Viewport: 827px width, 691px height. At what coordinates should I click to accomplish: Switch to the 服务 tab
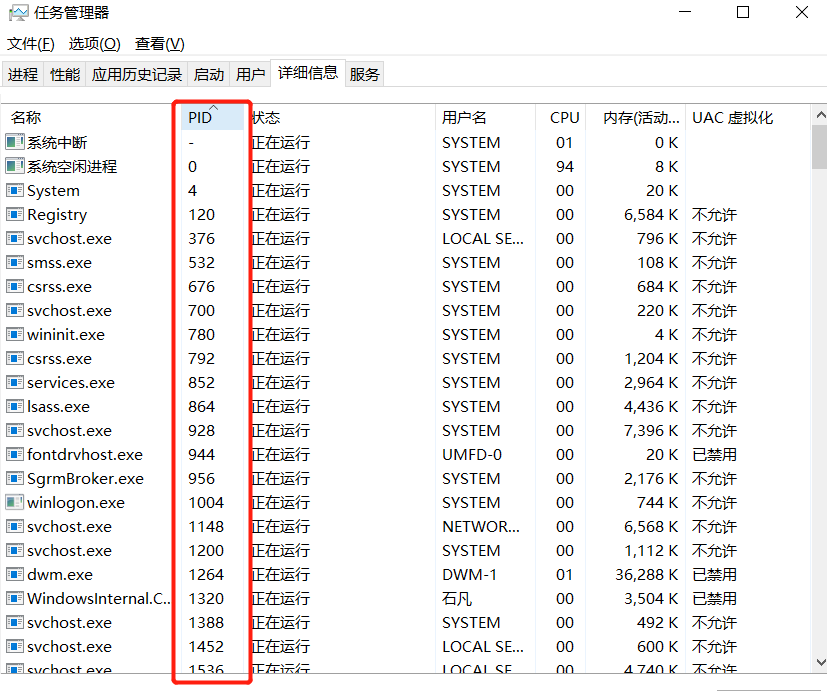(365, 75)
